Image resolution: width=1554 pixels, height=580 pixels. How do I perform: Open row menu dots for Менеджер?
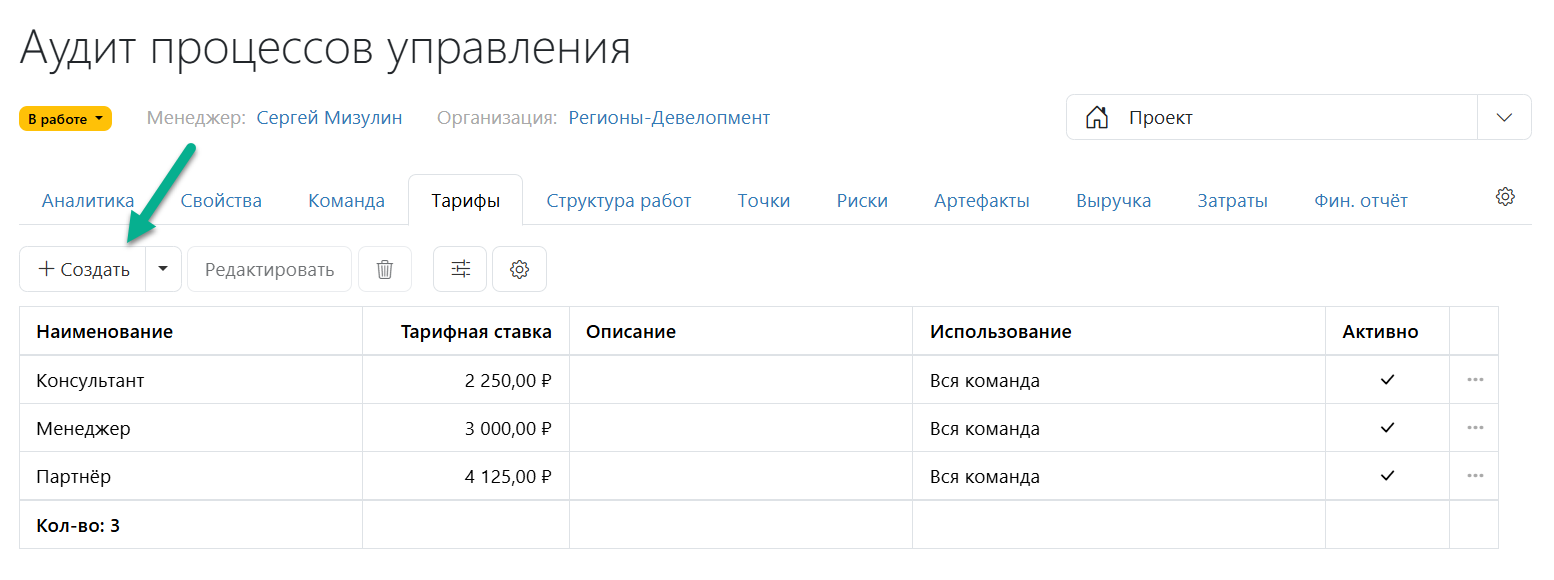pos(1475,428)
